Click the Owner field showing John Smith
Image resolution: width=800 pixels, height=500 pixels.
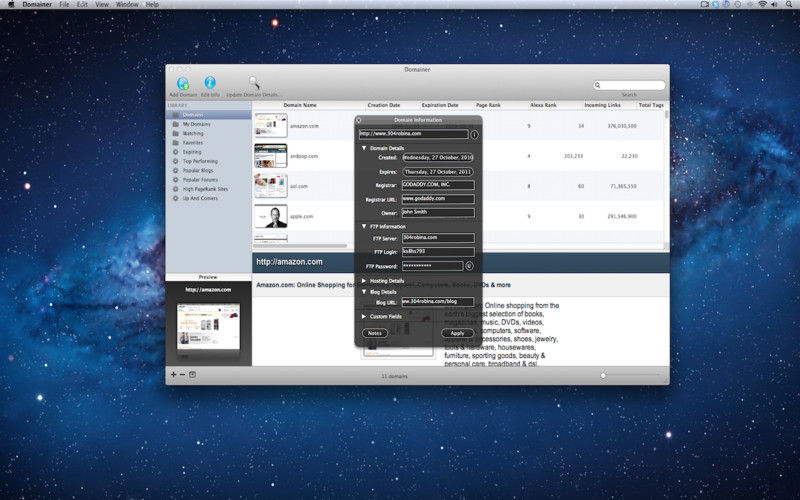[x=438, y=213]
